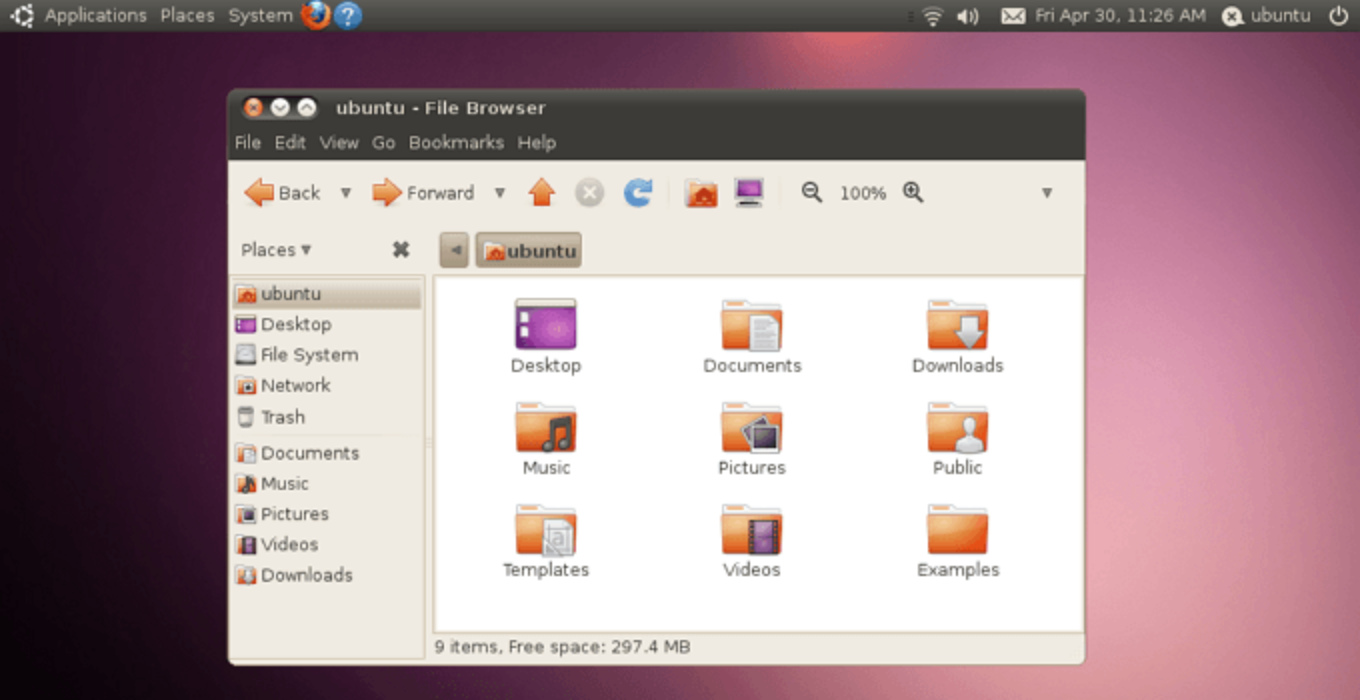Select Trash in the sidebar
Viewport: 1360px width, 700px height.
pos(327,417)
